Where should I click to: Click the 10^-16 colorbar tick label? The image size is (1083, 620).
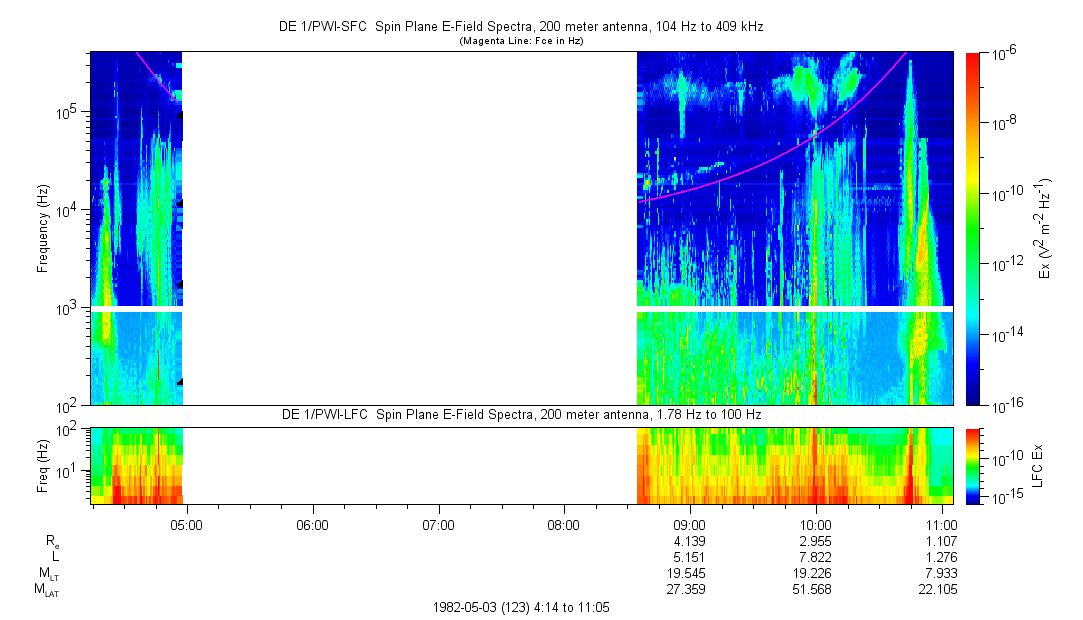tap(1006, 407)
